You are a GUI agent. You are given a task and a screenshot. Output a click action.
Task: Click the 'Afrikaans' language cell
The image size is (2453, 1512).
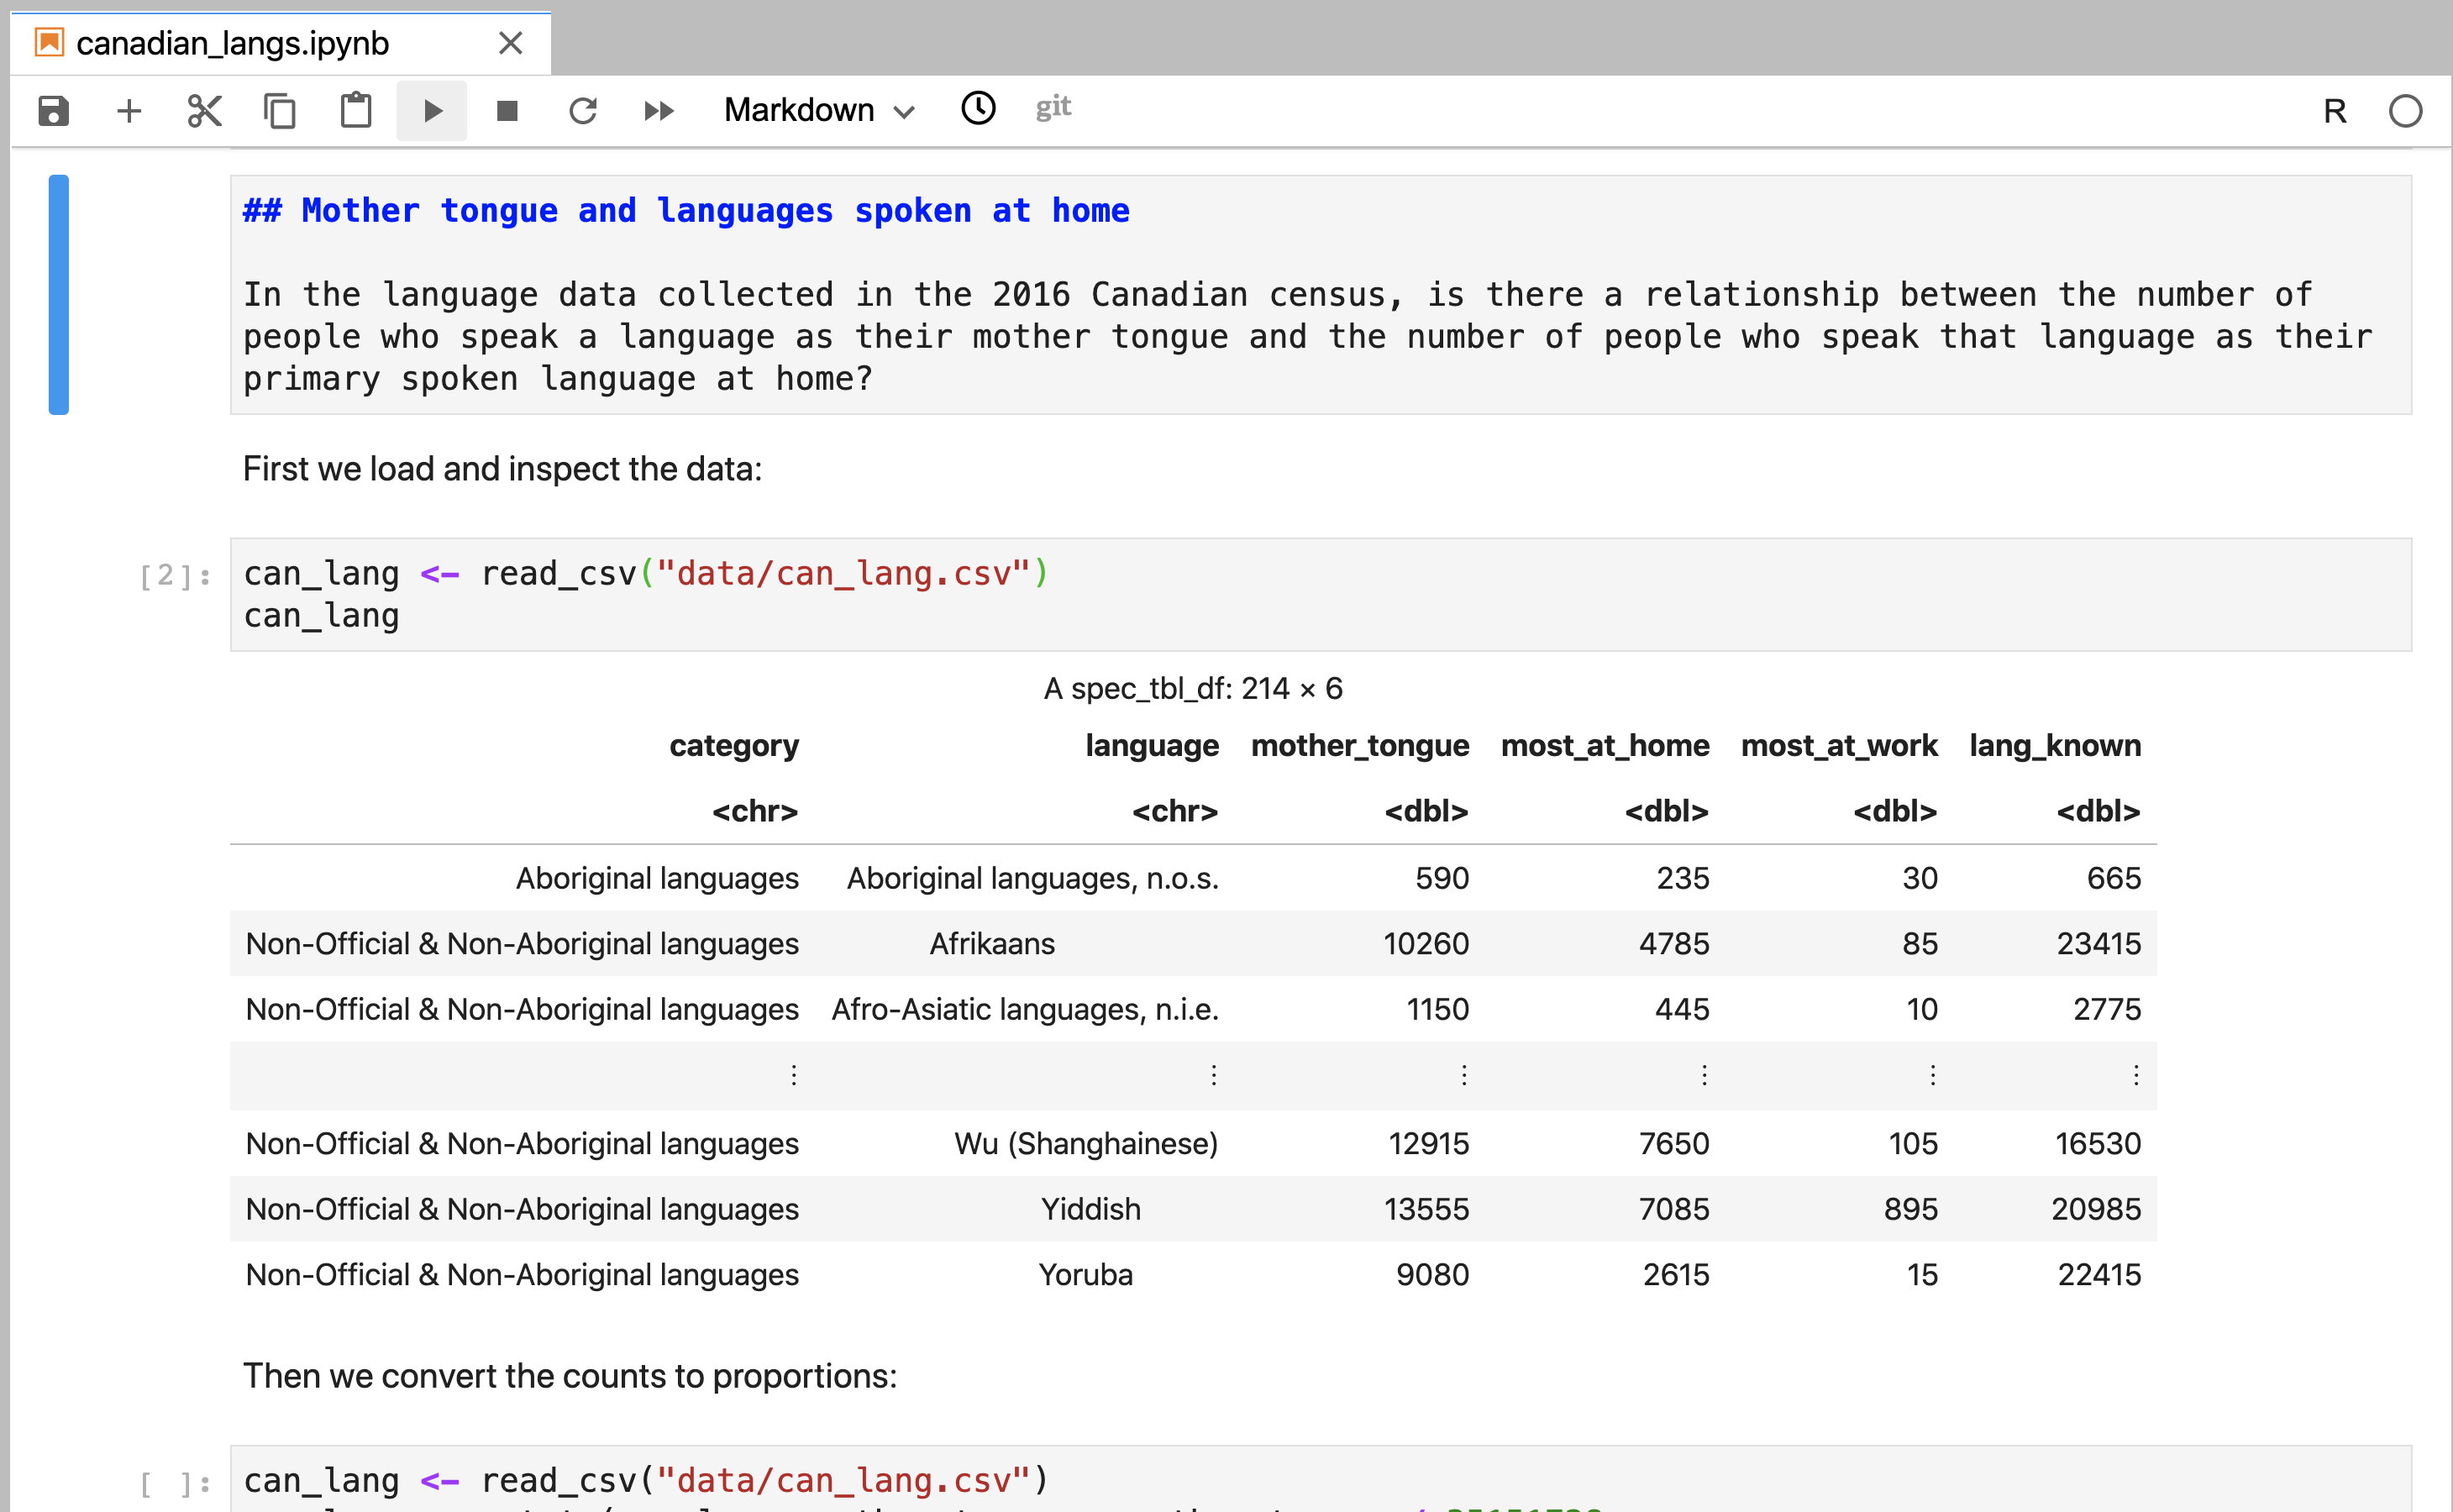pos(992,944)
